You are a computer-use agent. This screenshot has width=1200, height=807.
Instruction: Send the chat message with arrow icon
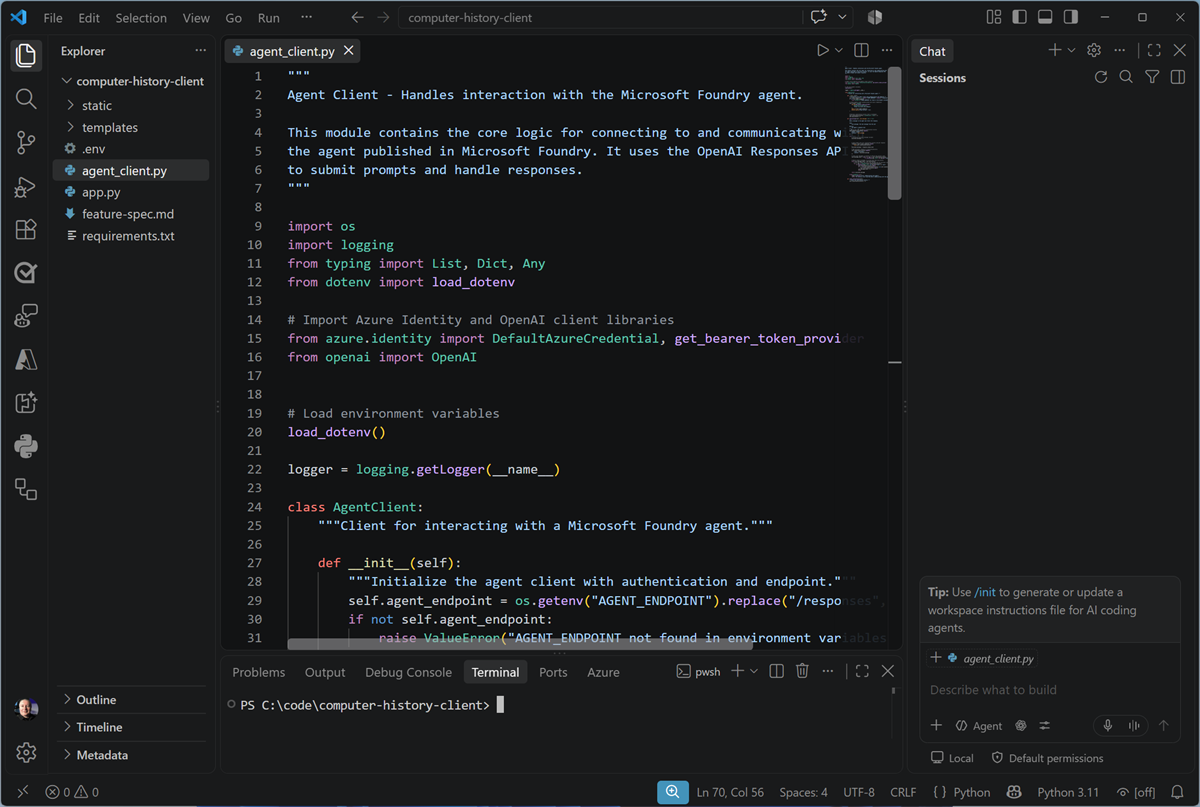click(1163, 726)
